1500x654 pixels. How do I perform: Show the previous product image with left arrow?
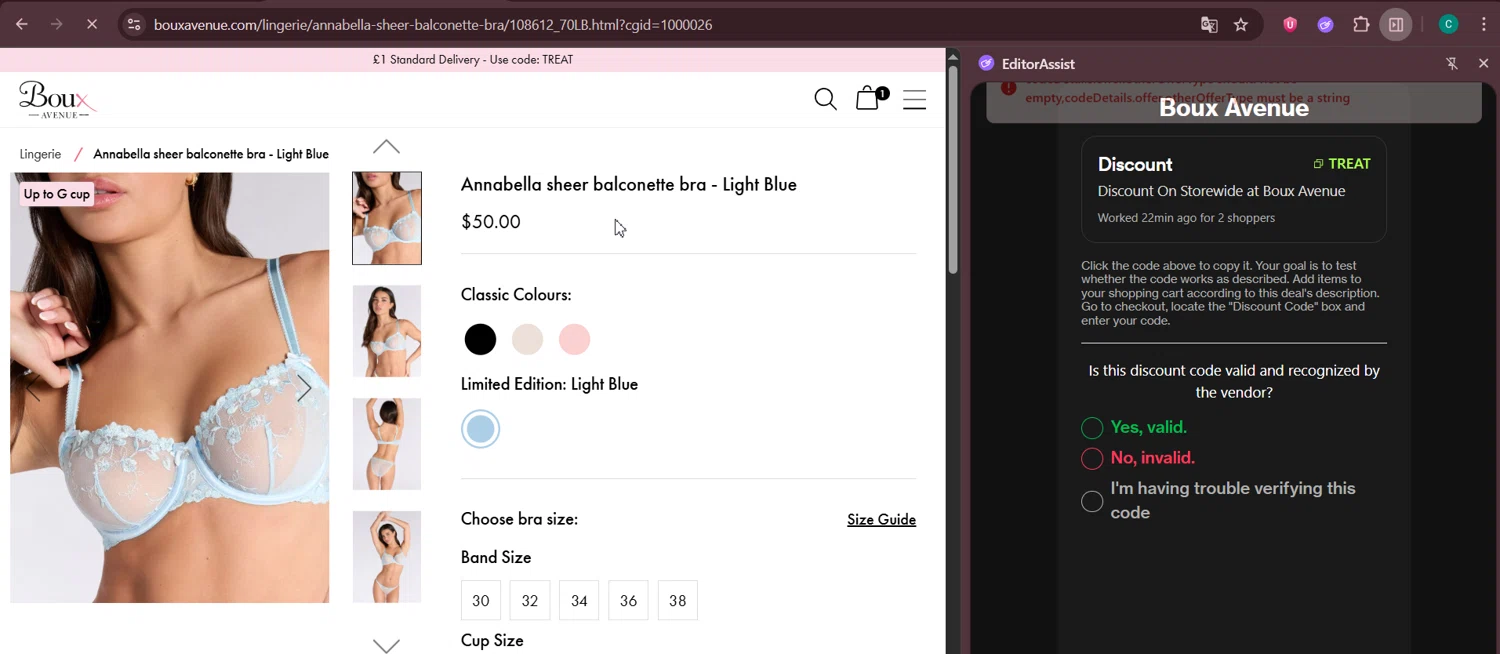click(x=32, y=388)
